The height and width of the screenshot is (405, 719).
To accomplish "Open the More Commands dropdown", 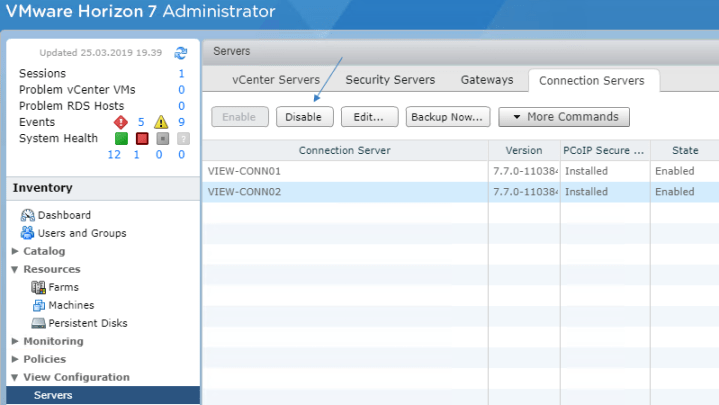I will 564,117.
